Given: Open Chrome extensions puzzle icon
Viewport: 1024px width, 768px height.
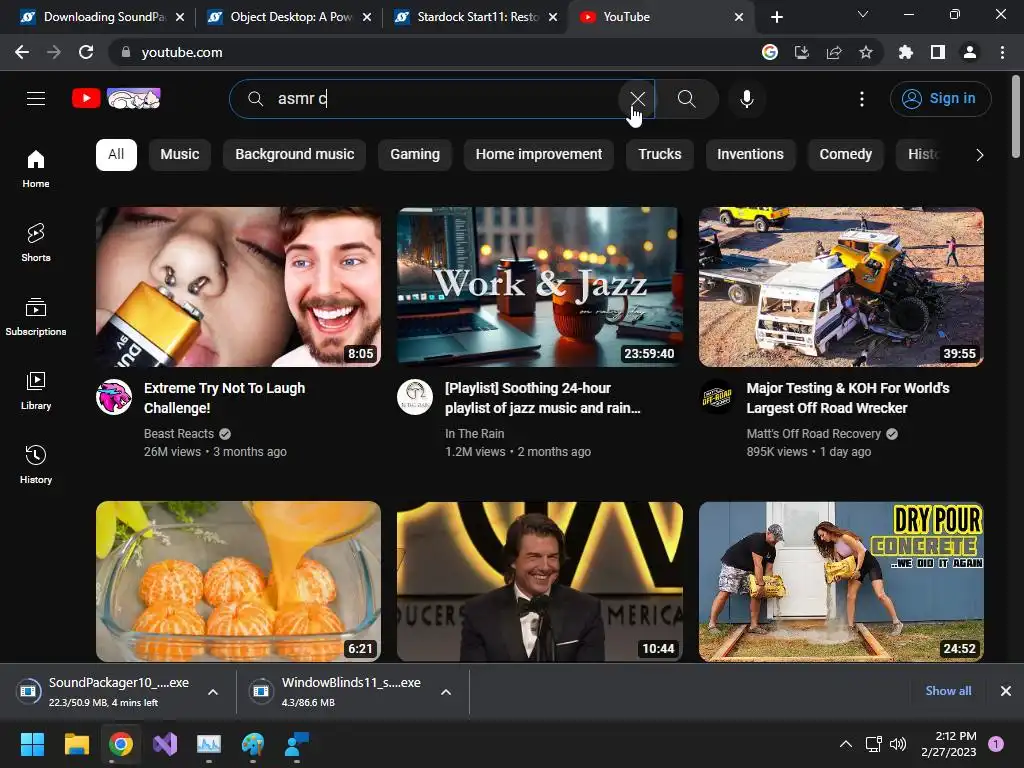Looking at the screenshot, I should tap(906, 52).
